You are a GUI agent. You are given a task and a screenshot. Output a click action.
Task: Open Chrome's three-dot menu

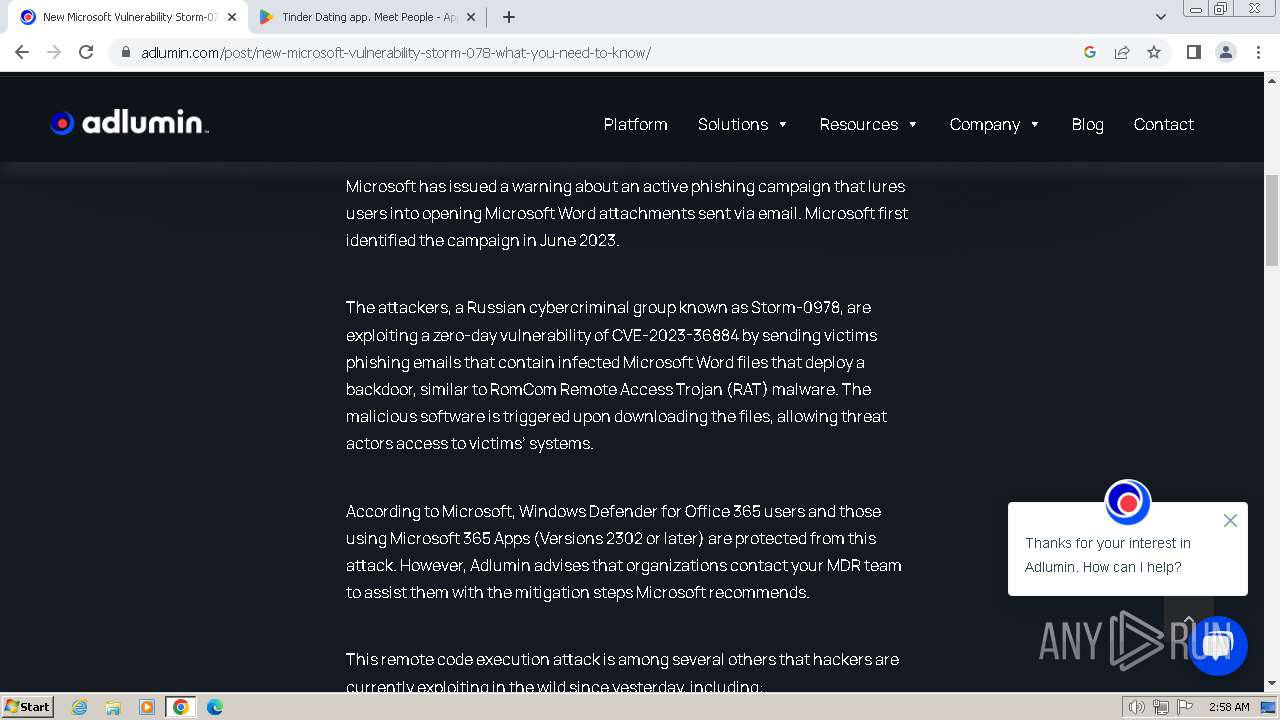pos(1258,52)
